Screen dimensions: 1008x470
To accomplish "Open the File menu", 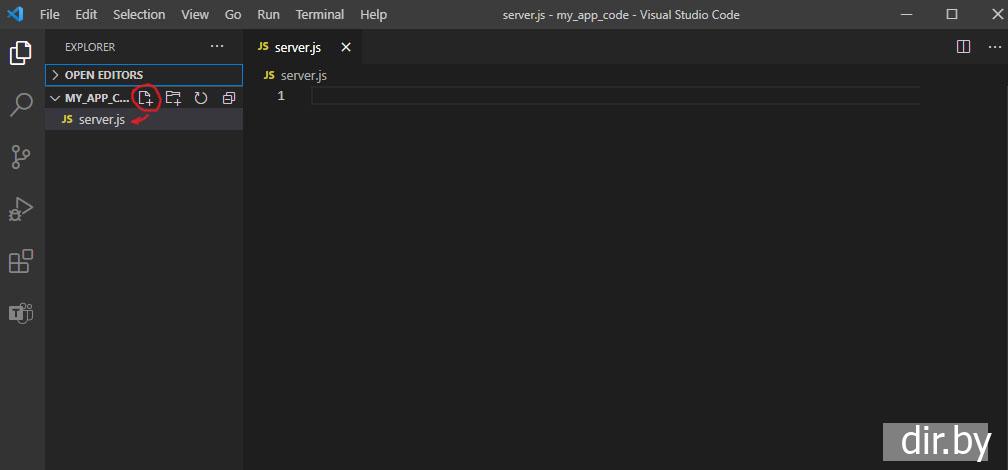I will click(x=50, y=14).
